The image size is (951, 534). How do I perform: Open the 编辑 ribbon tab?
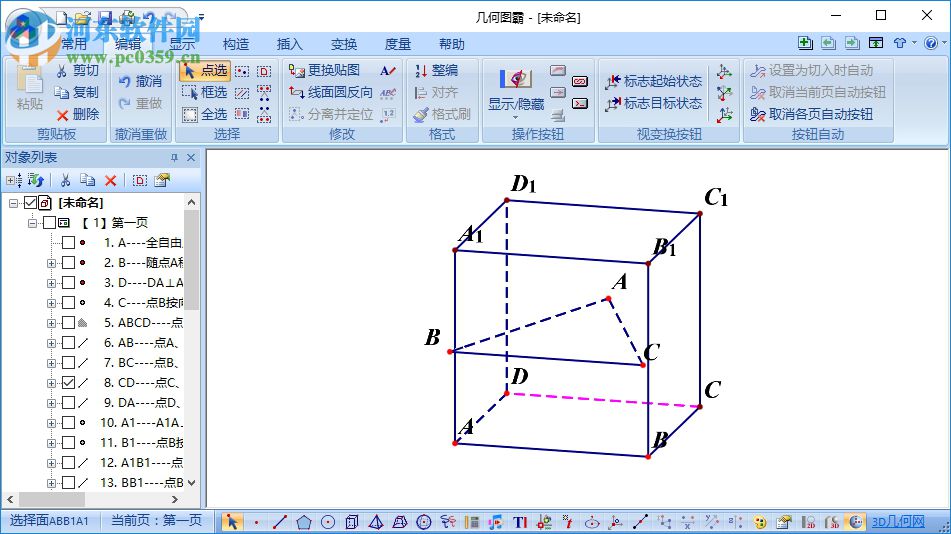pos(128,44)
